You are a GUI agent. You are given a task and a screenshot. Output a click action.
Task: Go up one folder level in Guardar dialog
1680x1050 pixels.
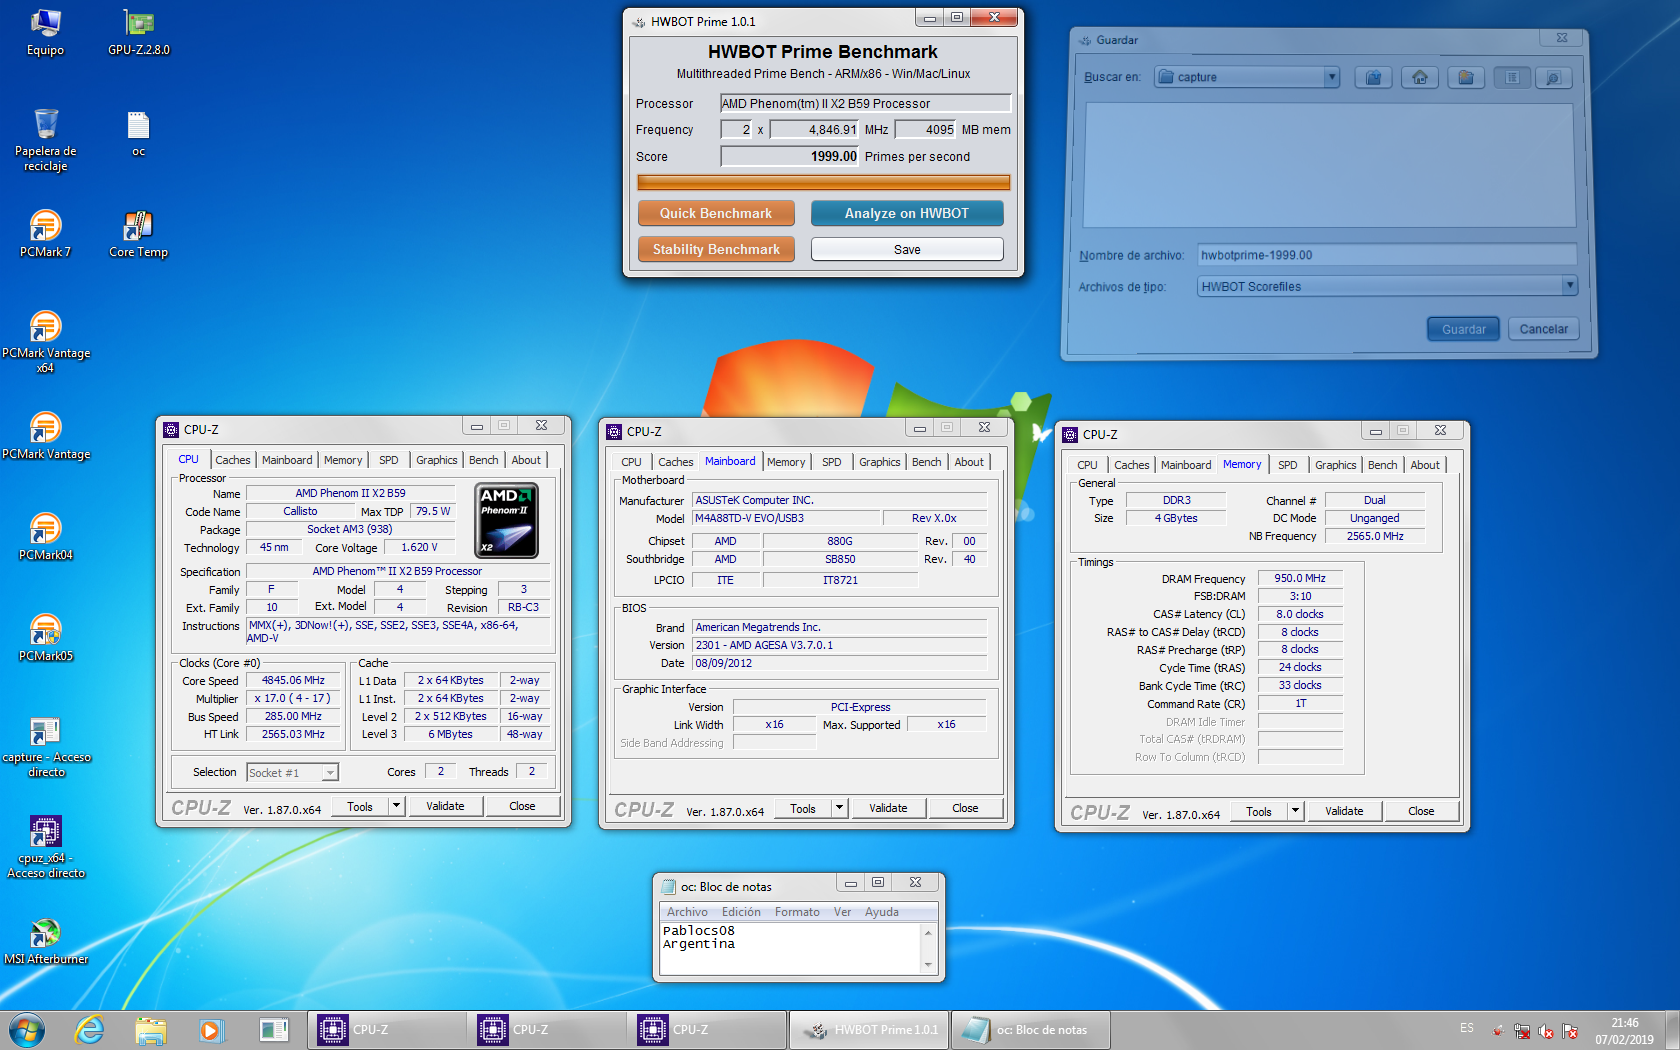coord(1374,78)
